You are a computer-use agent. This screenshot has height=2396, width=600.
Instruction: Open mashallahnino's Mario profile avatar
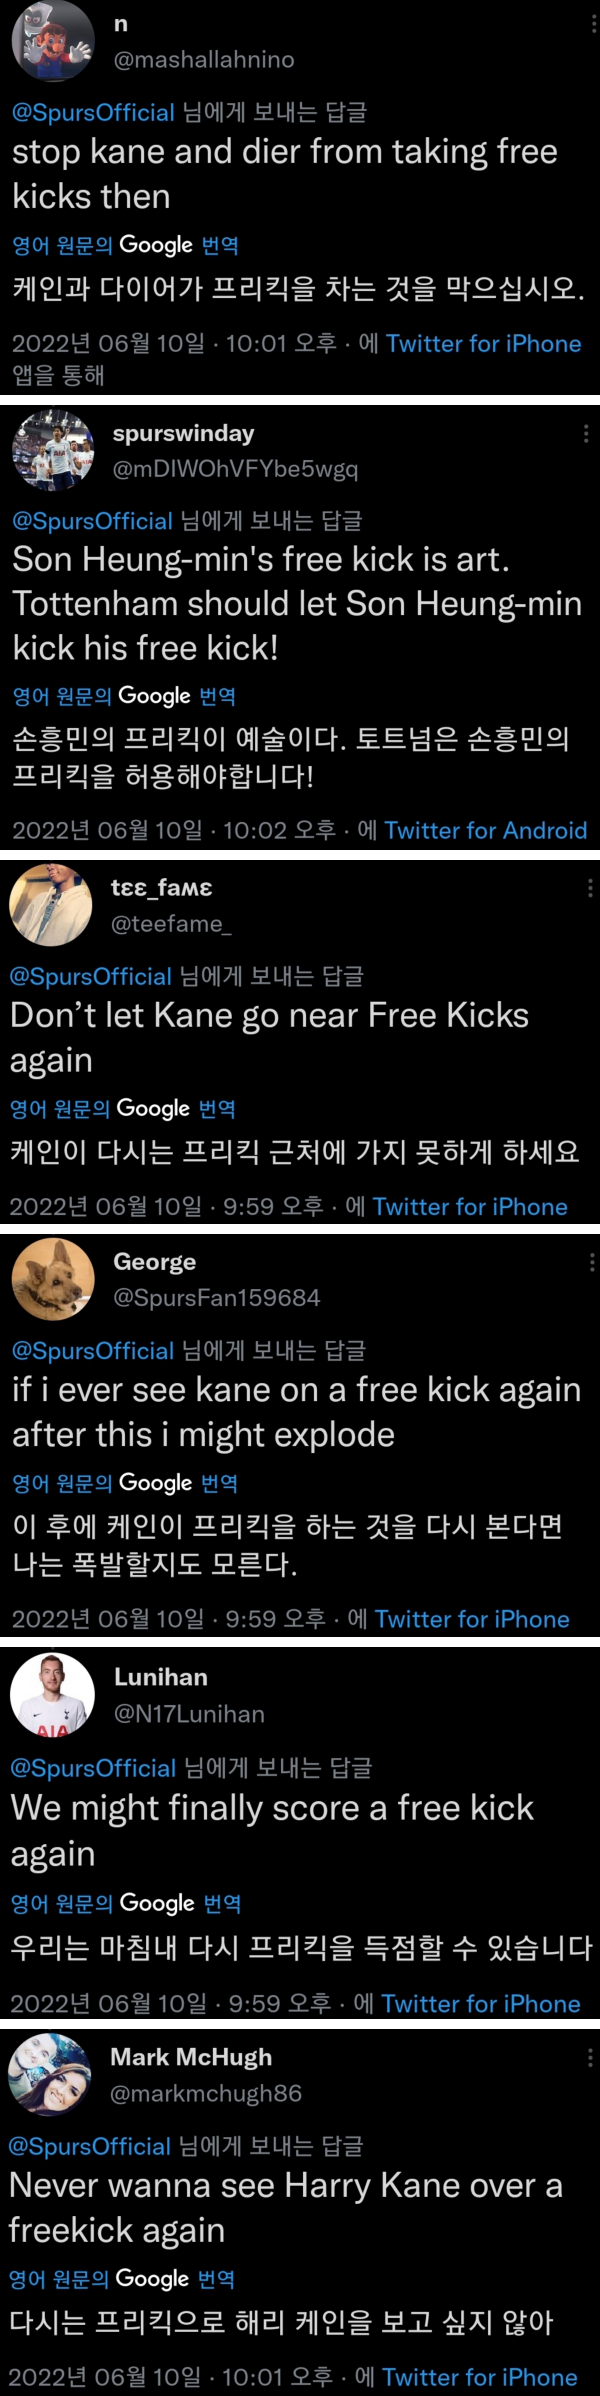pyautogui.click(x=52, y=41)
